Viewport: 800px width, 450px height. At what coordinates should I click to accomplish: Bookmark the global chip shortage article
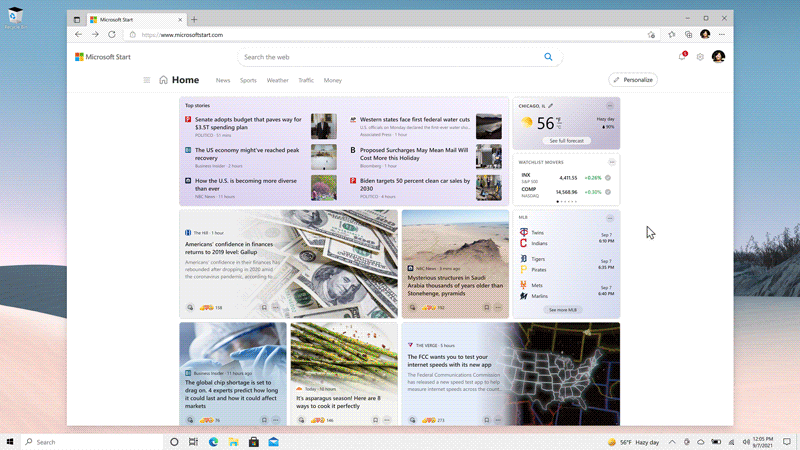264,420
